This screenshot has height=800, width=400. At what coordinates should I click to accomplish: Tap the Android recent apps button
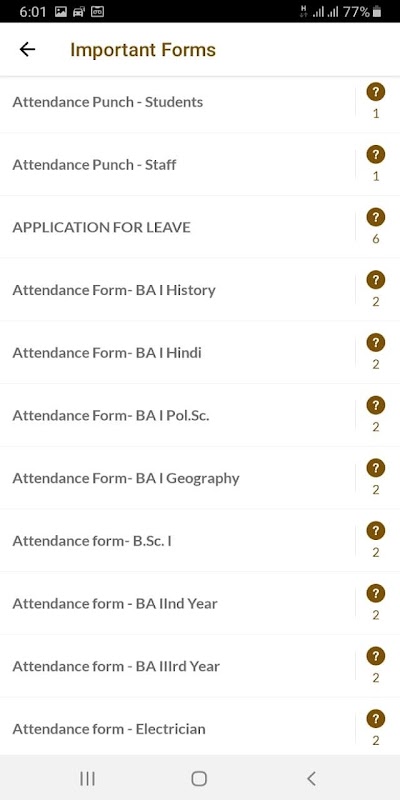click(x=87, y=779)
